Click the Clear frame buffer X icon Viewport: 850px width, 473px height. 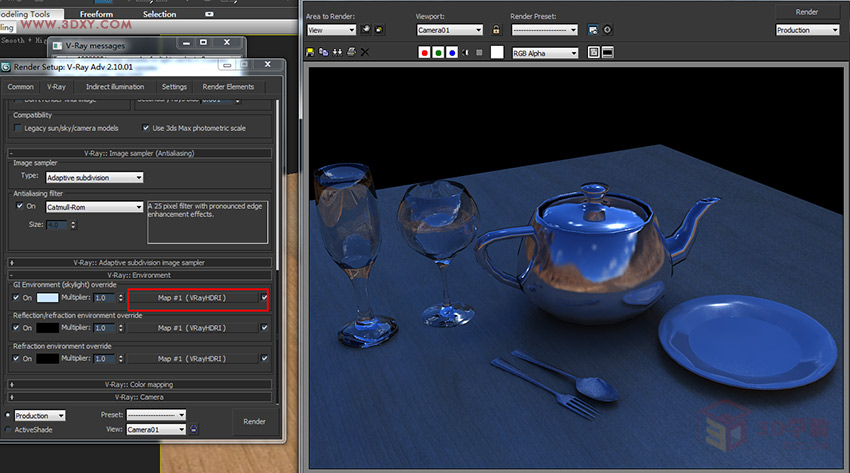coord(365,52)
